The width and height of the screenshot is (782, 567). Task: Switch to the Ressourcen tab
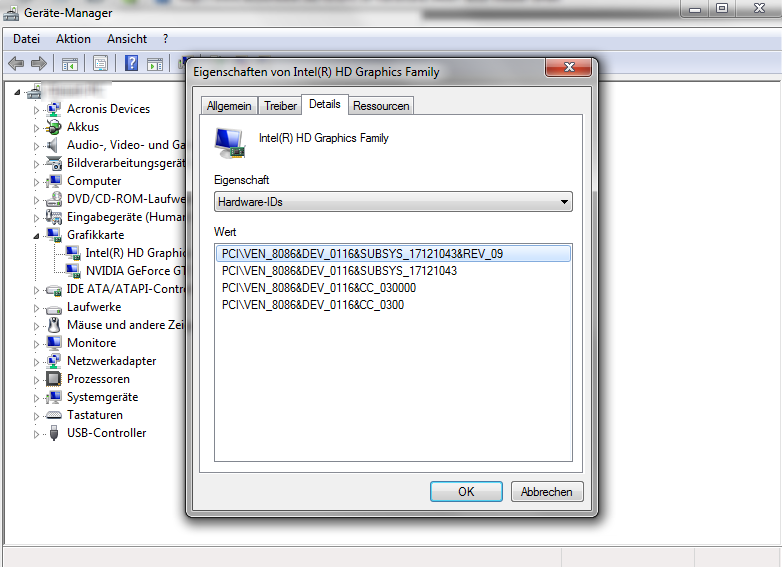(x=381, y=106)
